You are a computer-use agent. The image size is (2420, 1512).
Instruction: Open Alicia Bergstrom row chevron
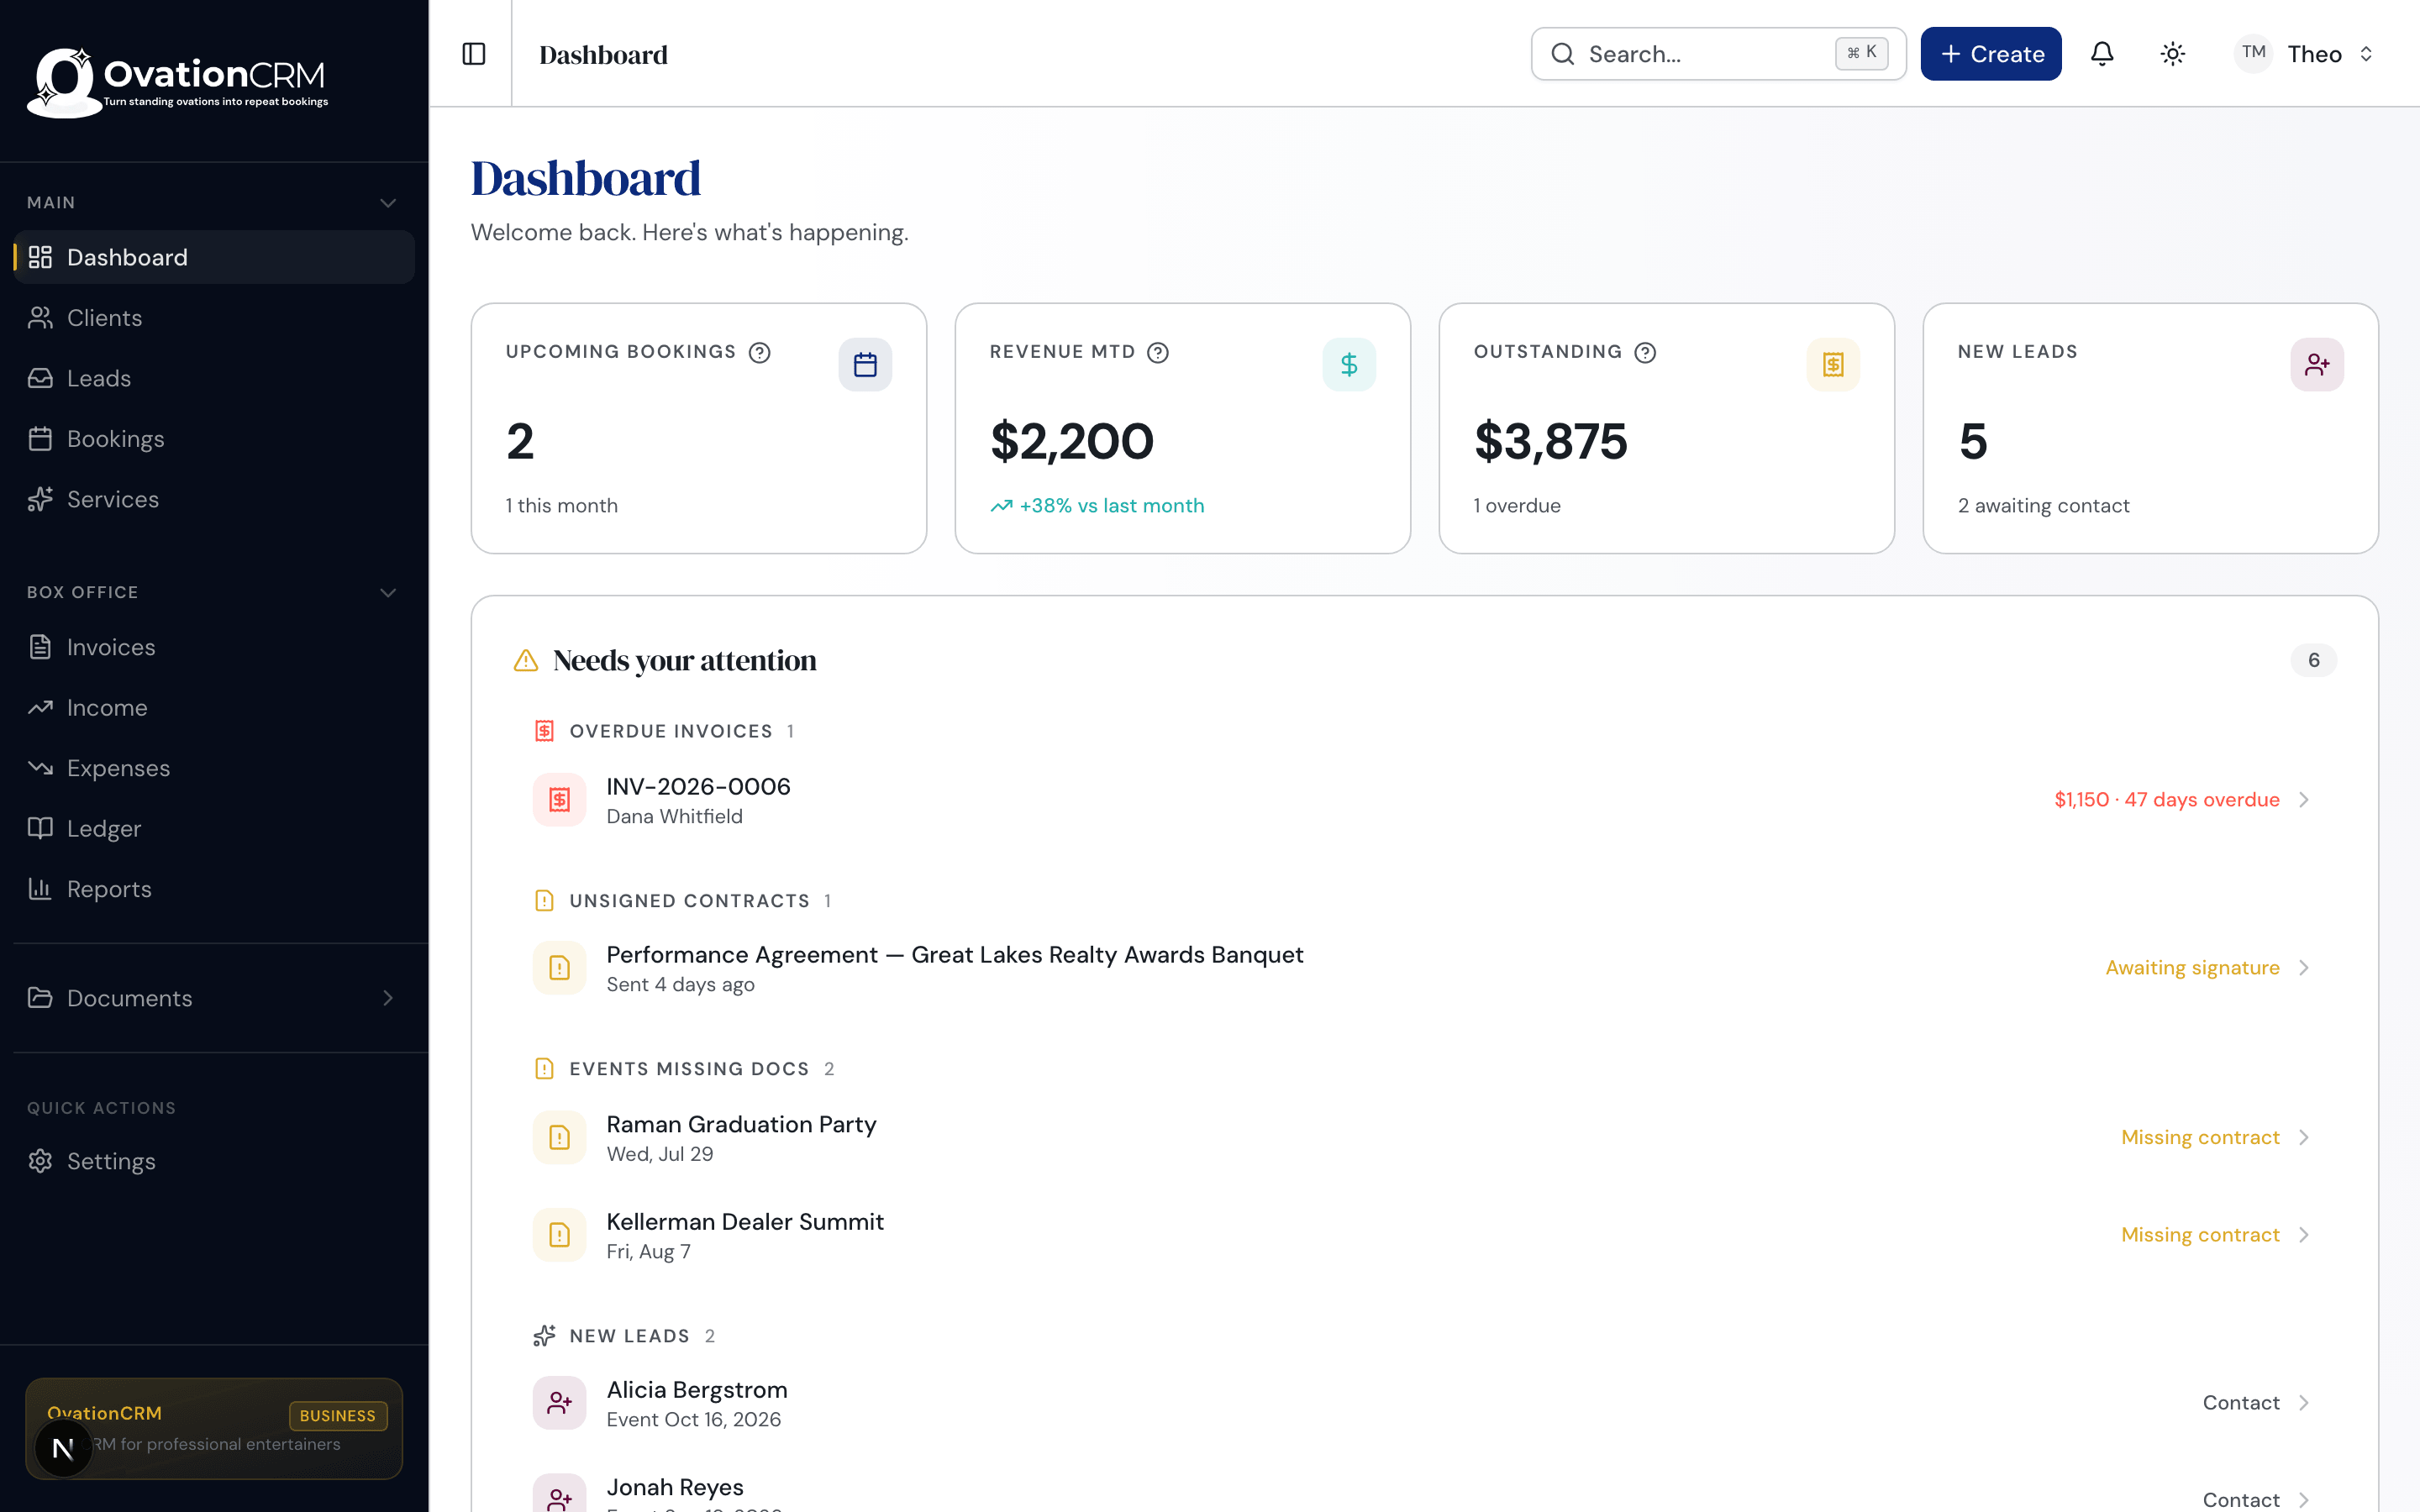click(2304, 1403)
